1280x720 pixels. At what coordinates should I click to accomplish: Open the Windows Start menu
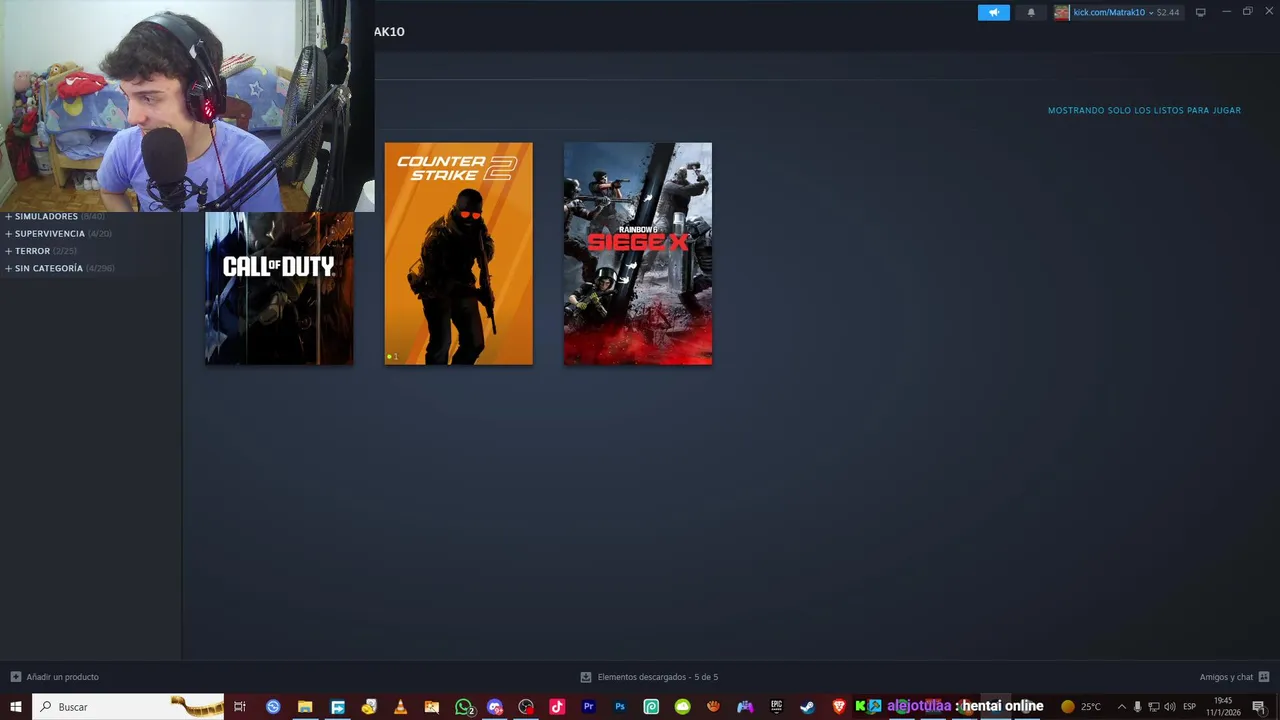(x=16, y=707)
